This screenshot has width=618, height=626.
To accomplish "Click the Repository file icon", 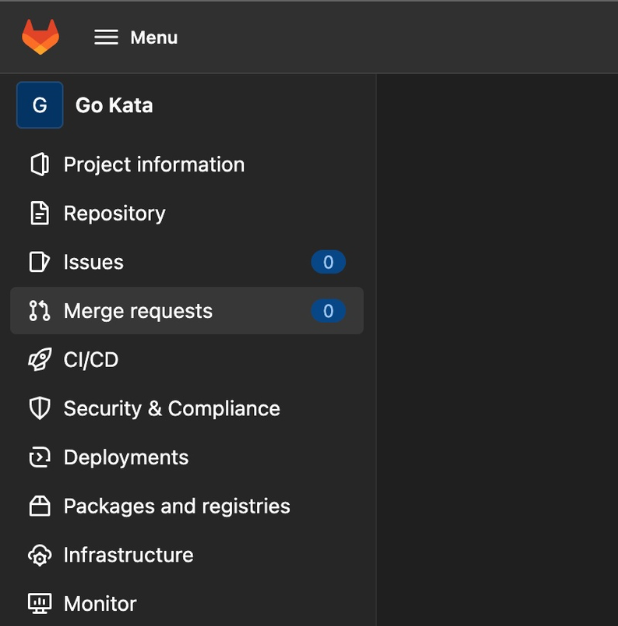I will pos(39,213).
